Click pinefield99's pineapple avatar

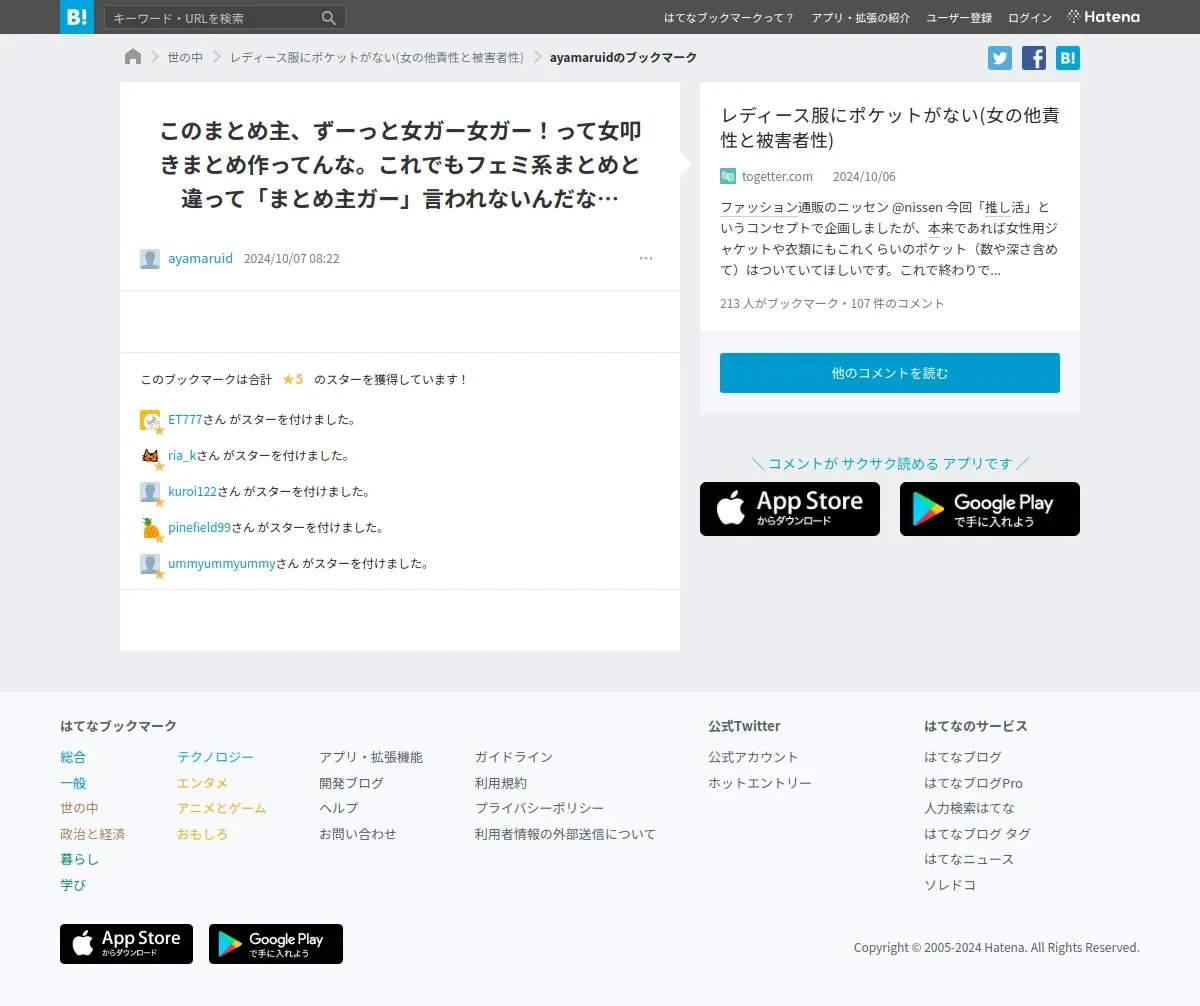(150, 528)
